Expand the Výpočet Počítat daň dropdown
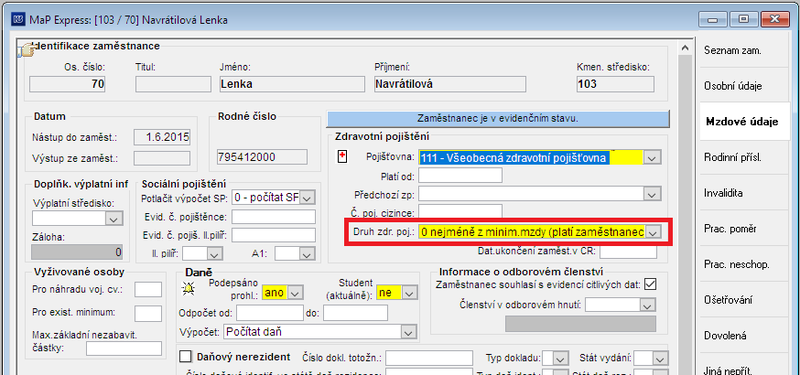Screen dimensions: 800x375 coord(408,332)
